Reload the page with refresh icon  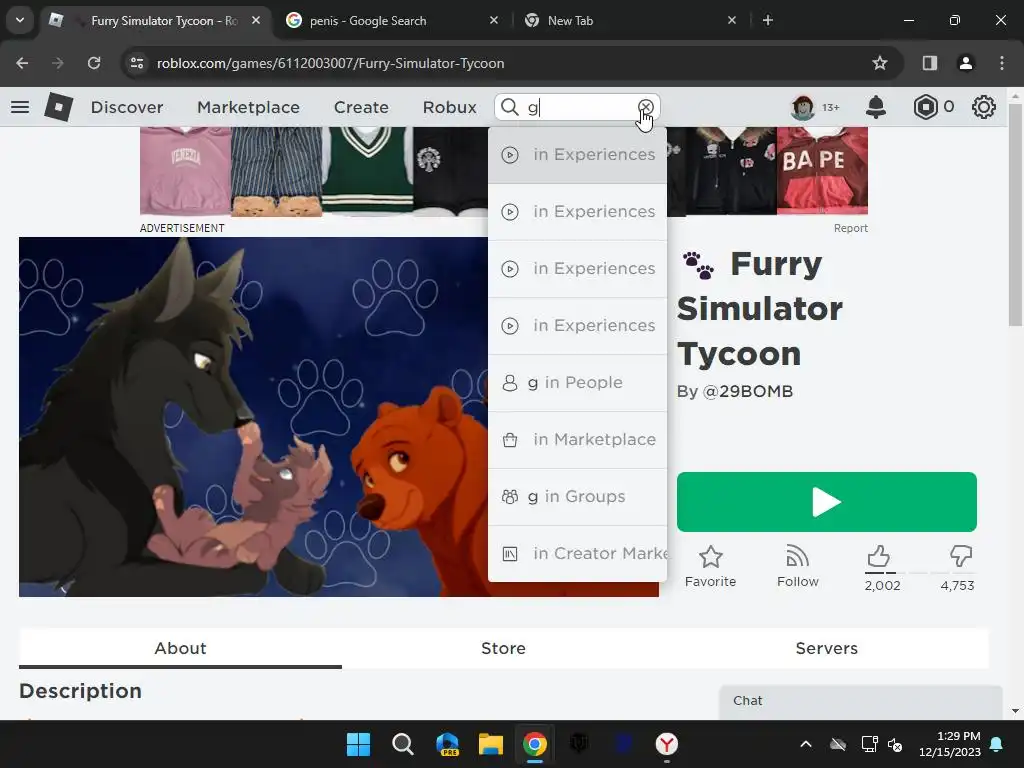point(94,63)
